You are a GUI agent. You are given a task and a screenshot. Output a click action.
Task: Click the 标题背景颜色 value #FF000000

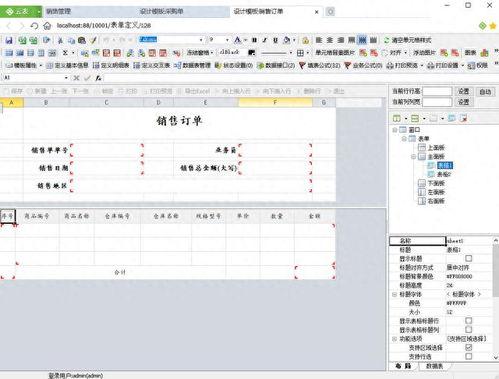[x=459, y=276]
